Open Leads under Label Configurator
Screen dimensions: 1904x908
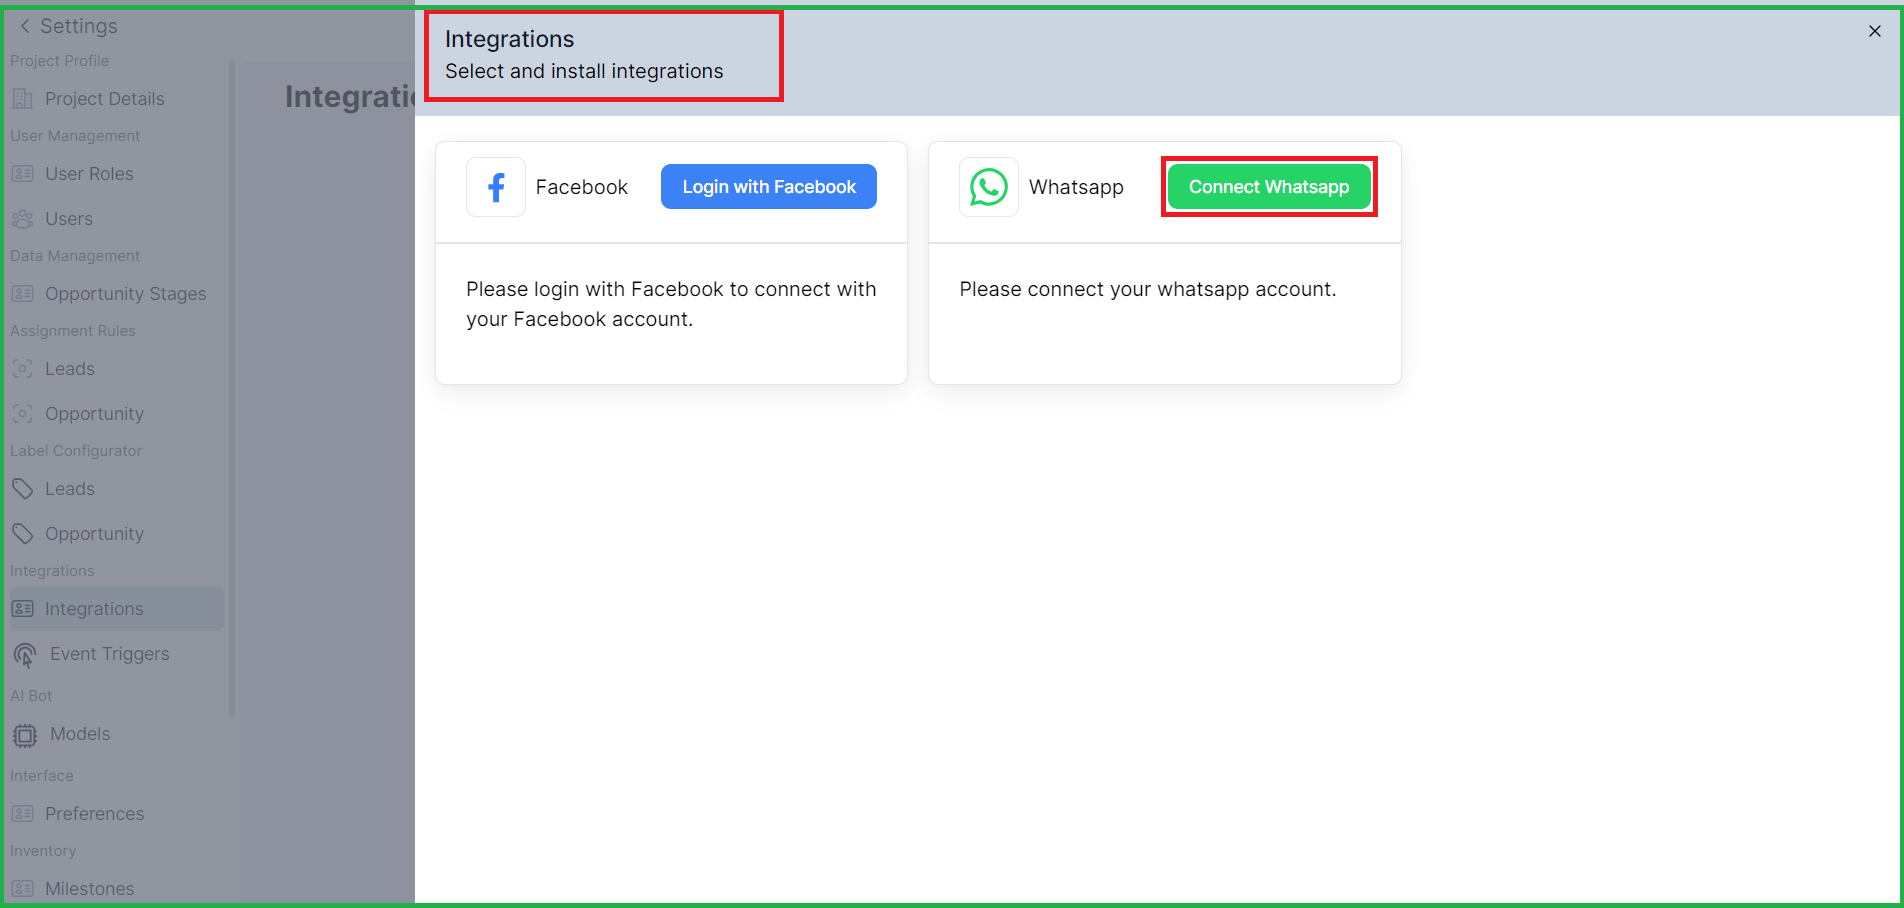(x=70, y=489)
